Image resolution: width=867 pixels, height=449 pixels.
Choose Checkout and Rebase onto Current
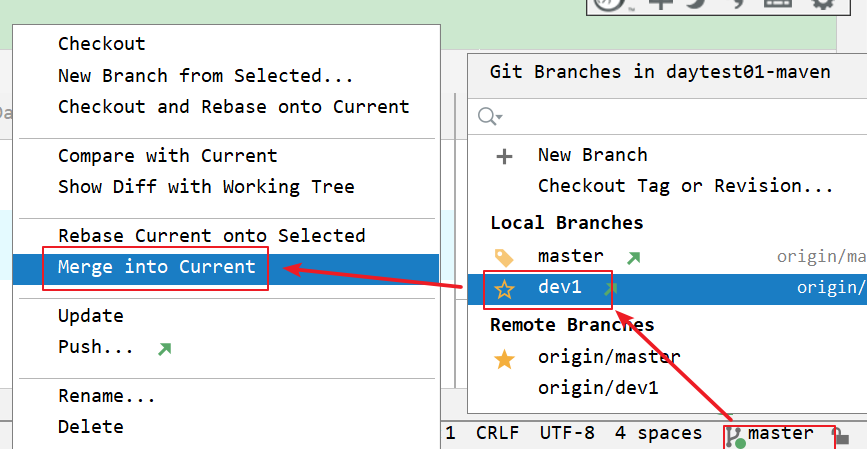point(233,107)
